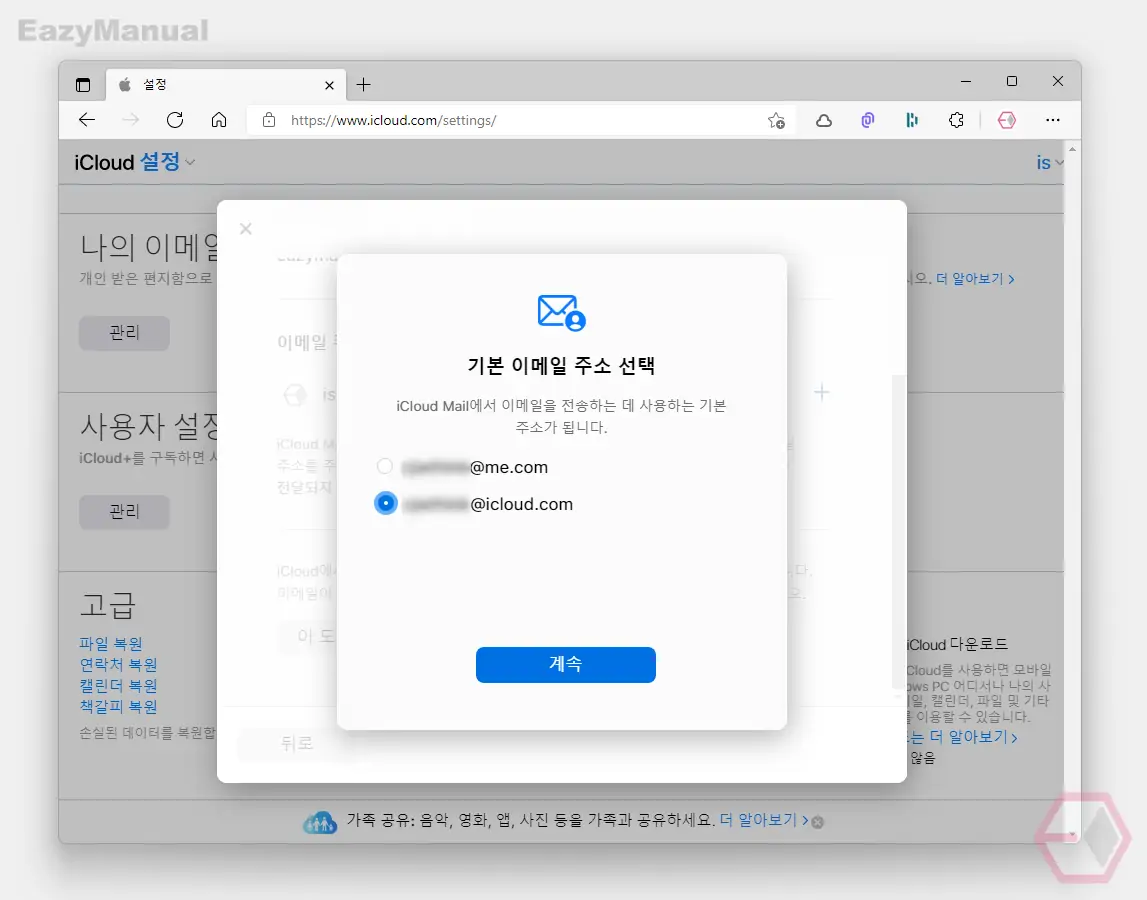Add page to favorites star icon
The height and width of the screenshot is (900, 1147).
click(776, 121)
